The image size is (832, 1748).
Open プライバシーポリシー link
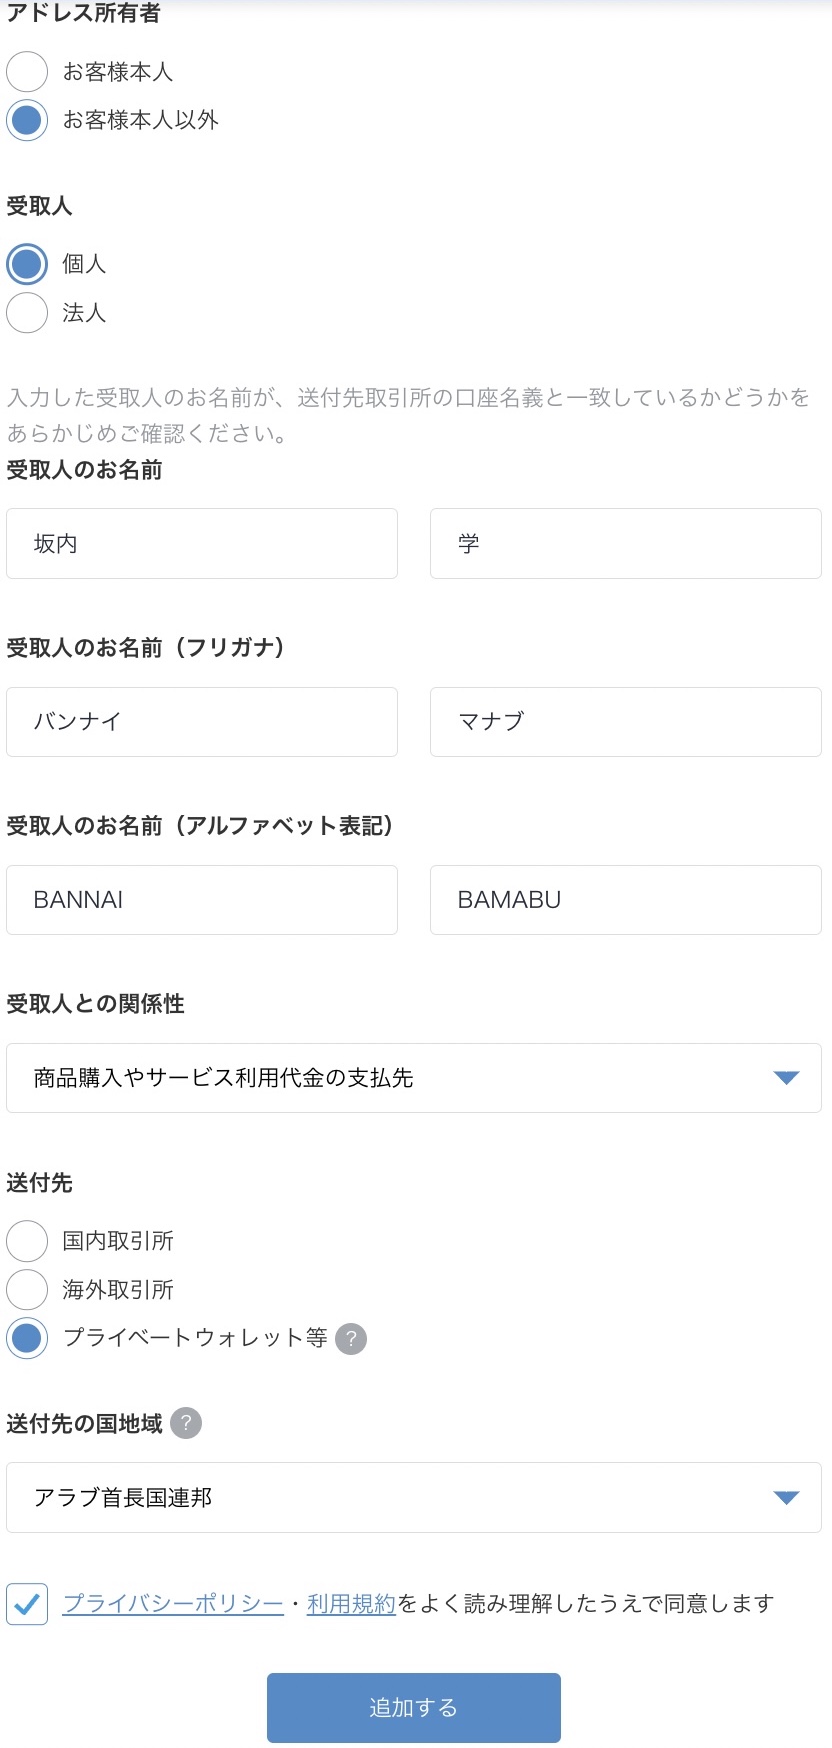pos(173,1604)
